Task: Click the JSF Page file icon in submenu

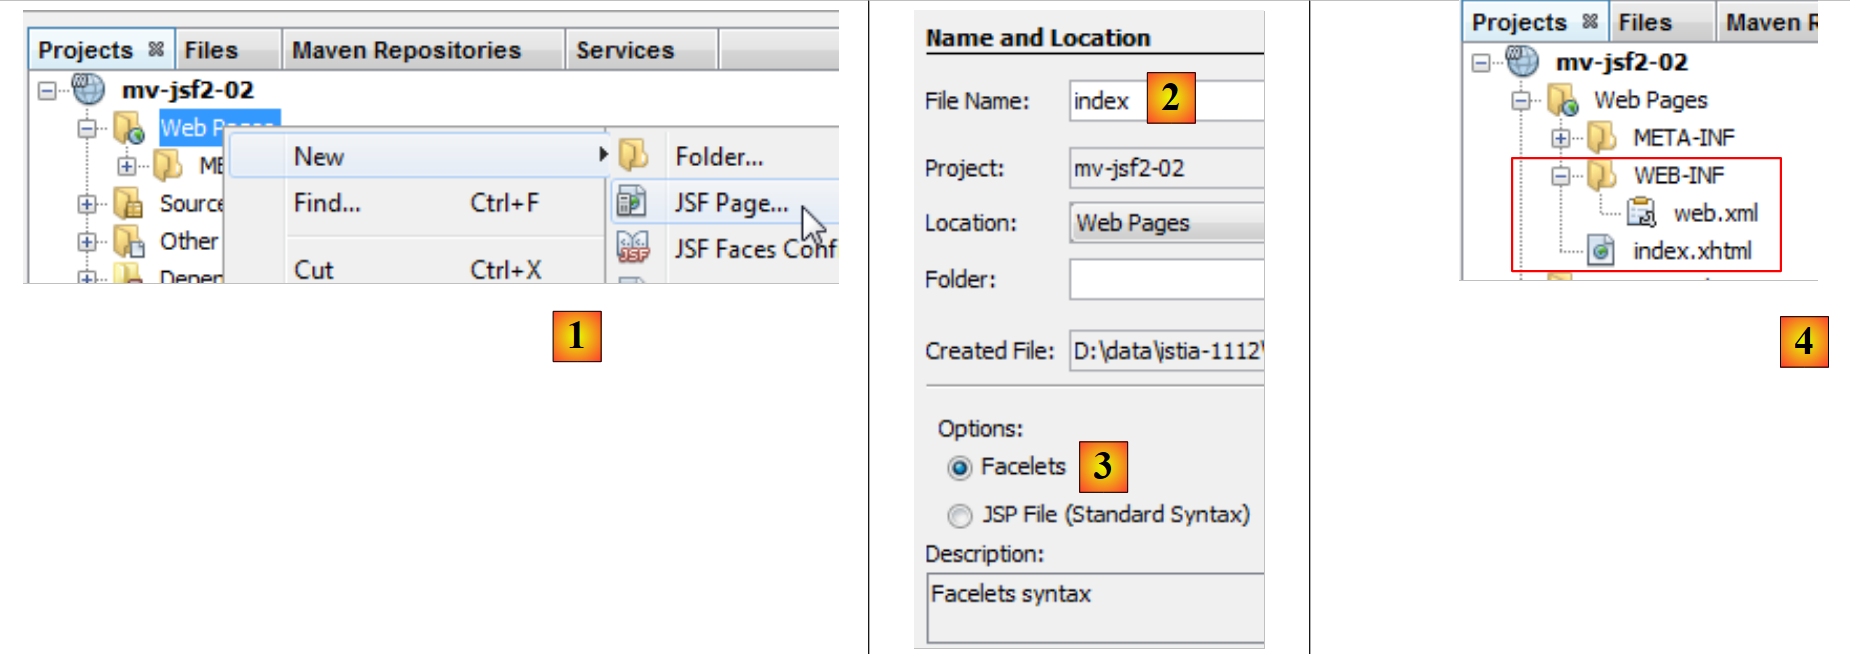Action: pyautogui.click(x=632, y=202)
